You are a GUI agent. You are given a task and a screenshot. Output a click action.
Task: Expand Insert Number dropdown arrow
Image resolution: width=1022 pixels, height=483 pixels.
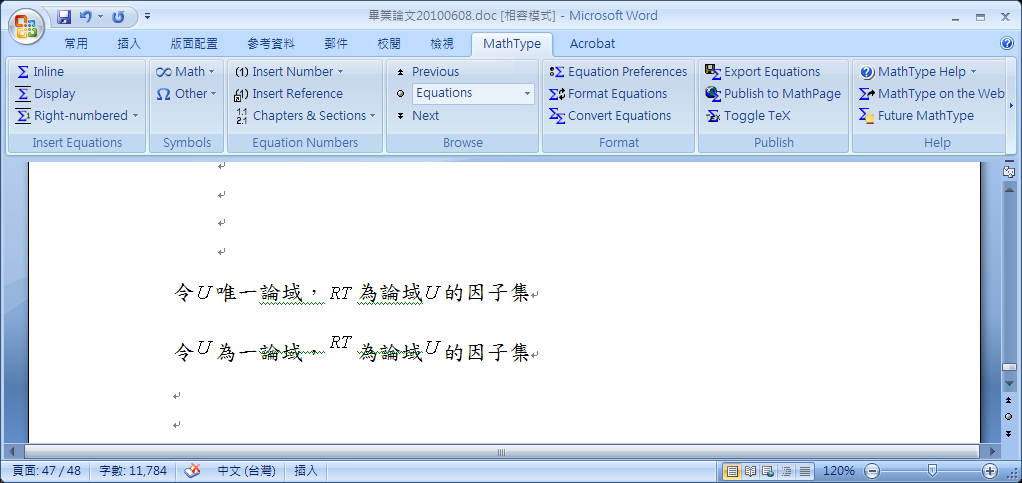(340, 72)
